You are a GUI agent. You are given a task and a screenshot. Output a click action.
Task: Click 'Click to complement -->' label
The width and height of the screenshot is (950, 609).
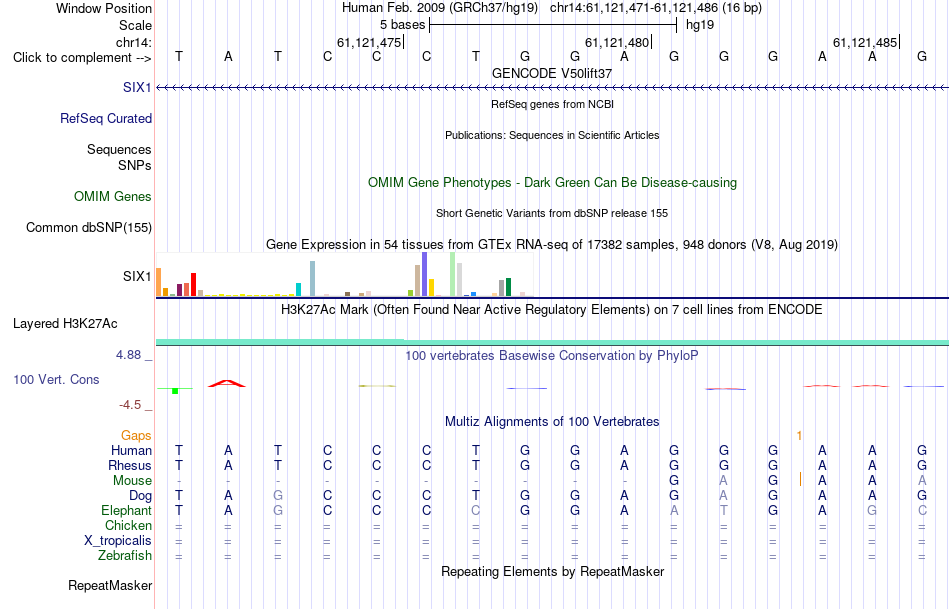click(82, 58)
